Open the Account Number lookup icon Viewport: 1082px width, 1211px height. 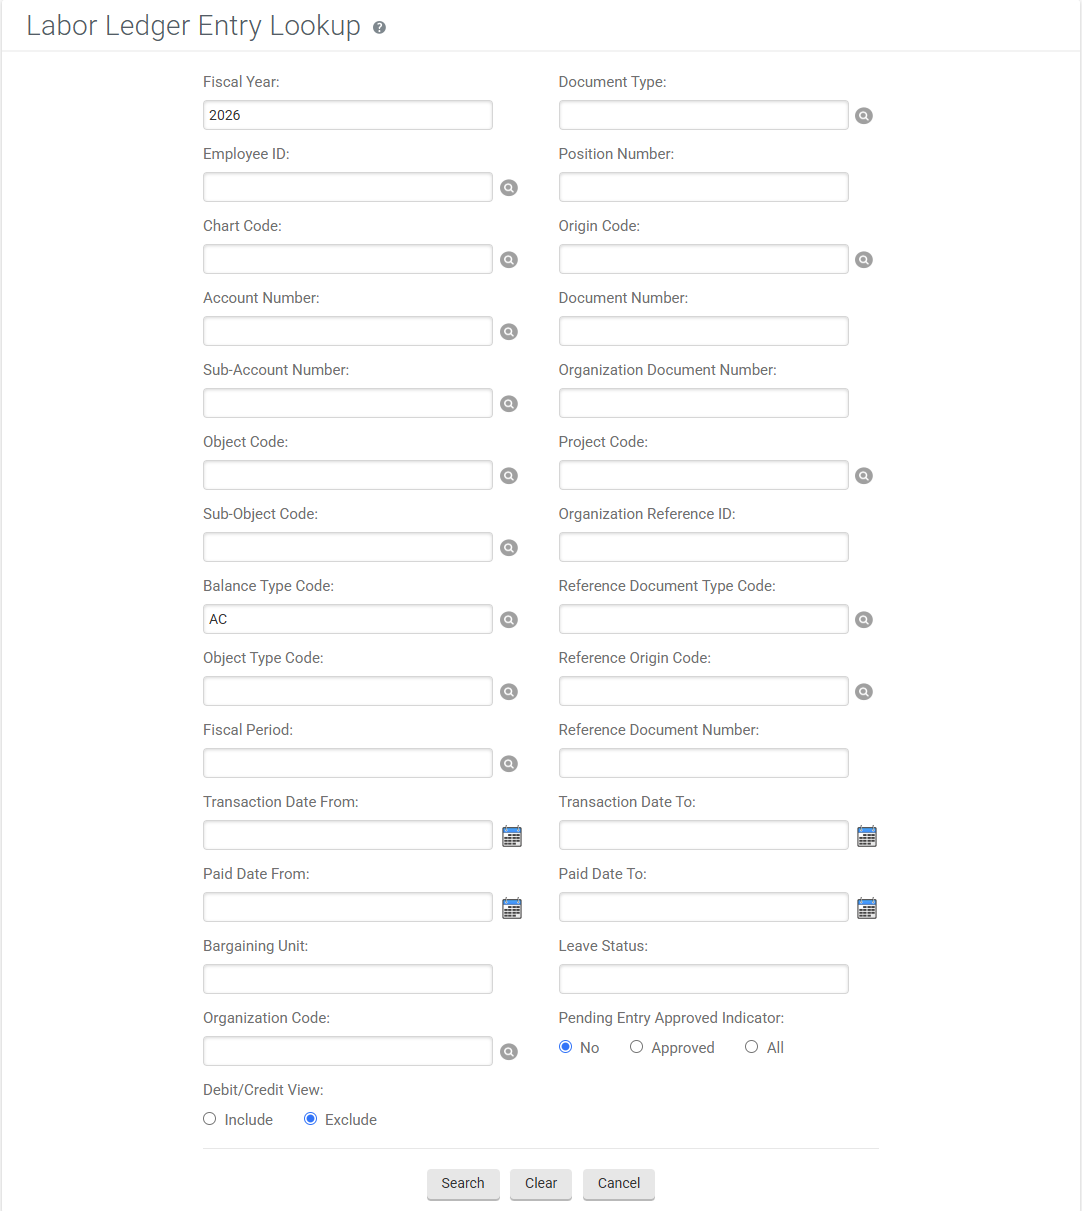(509, 332)
